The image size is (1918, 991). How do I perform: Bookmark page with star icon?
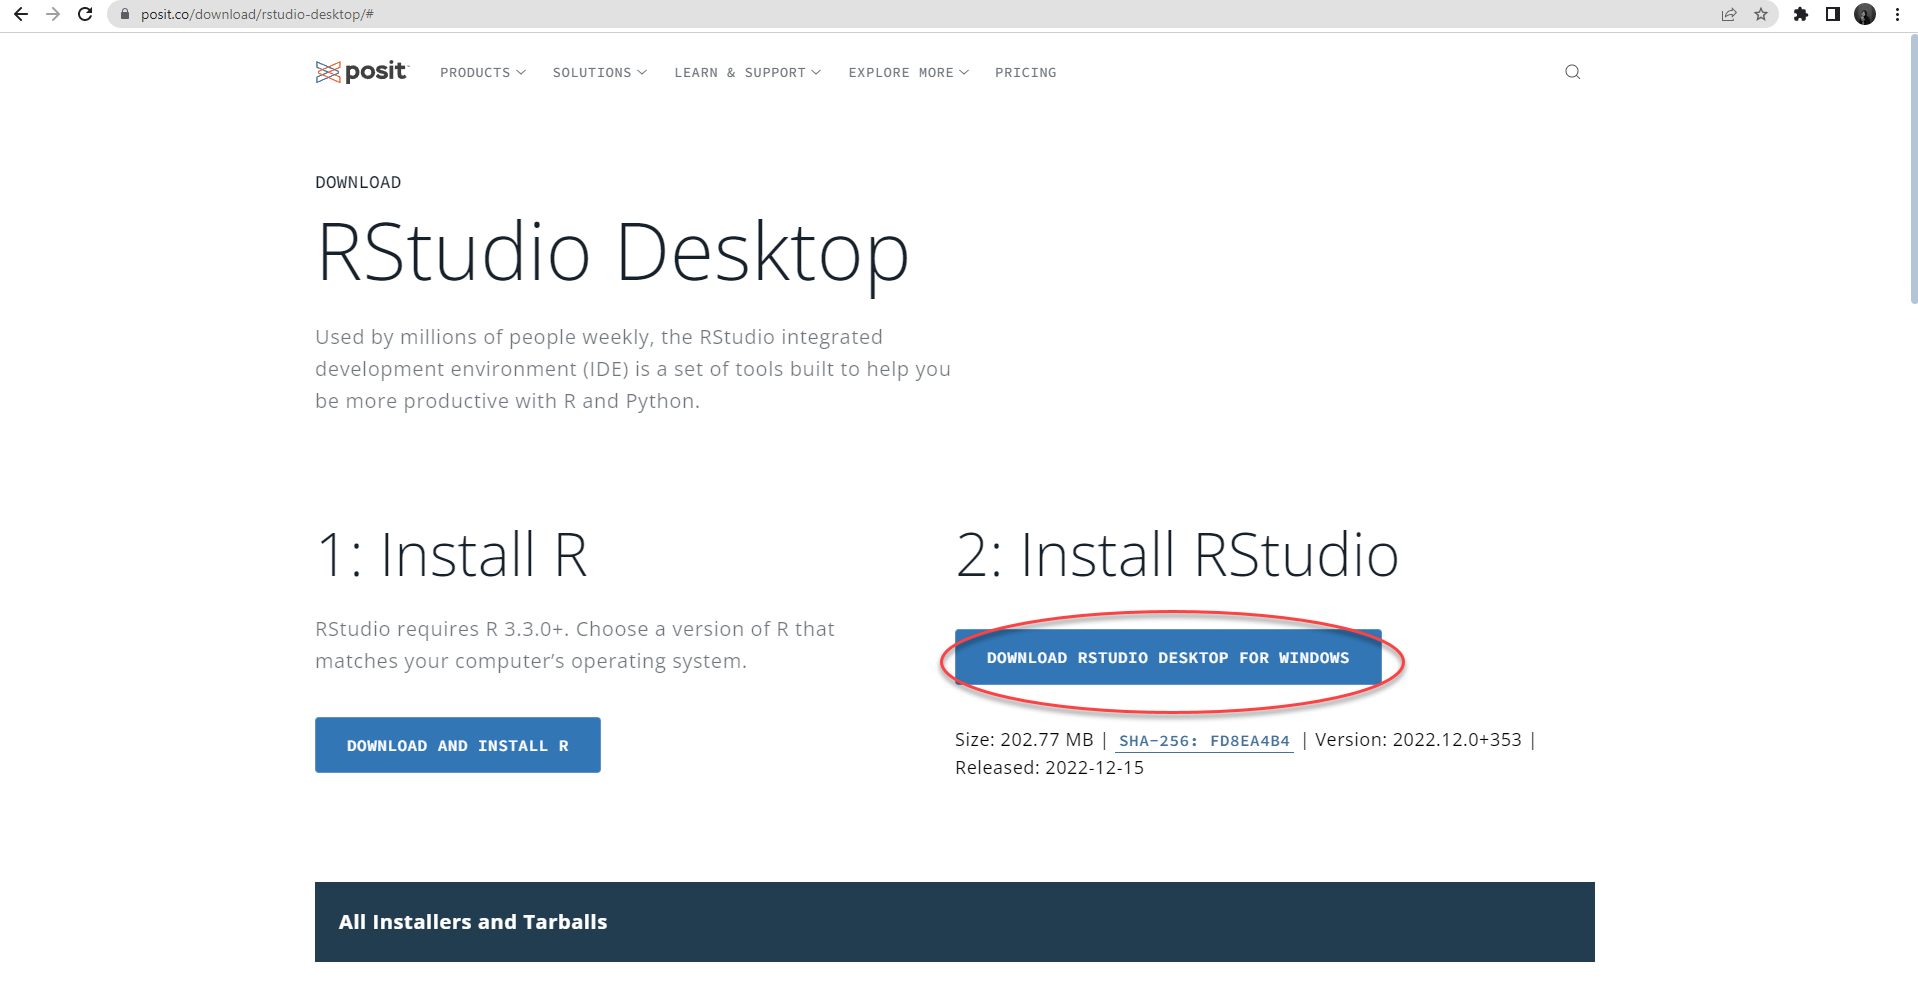1761,14
